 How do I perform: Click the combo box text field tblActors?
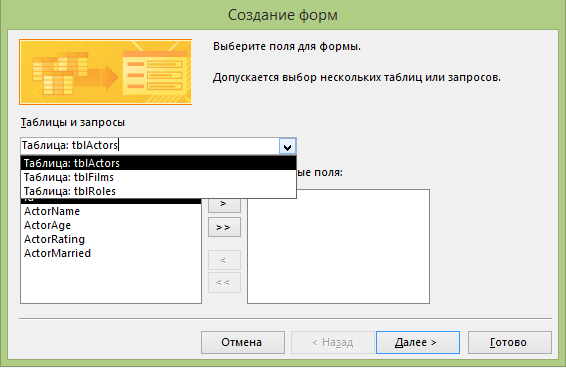(x=150, y=146)
